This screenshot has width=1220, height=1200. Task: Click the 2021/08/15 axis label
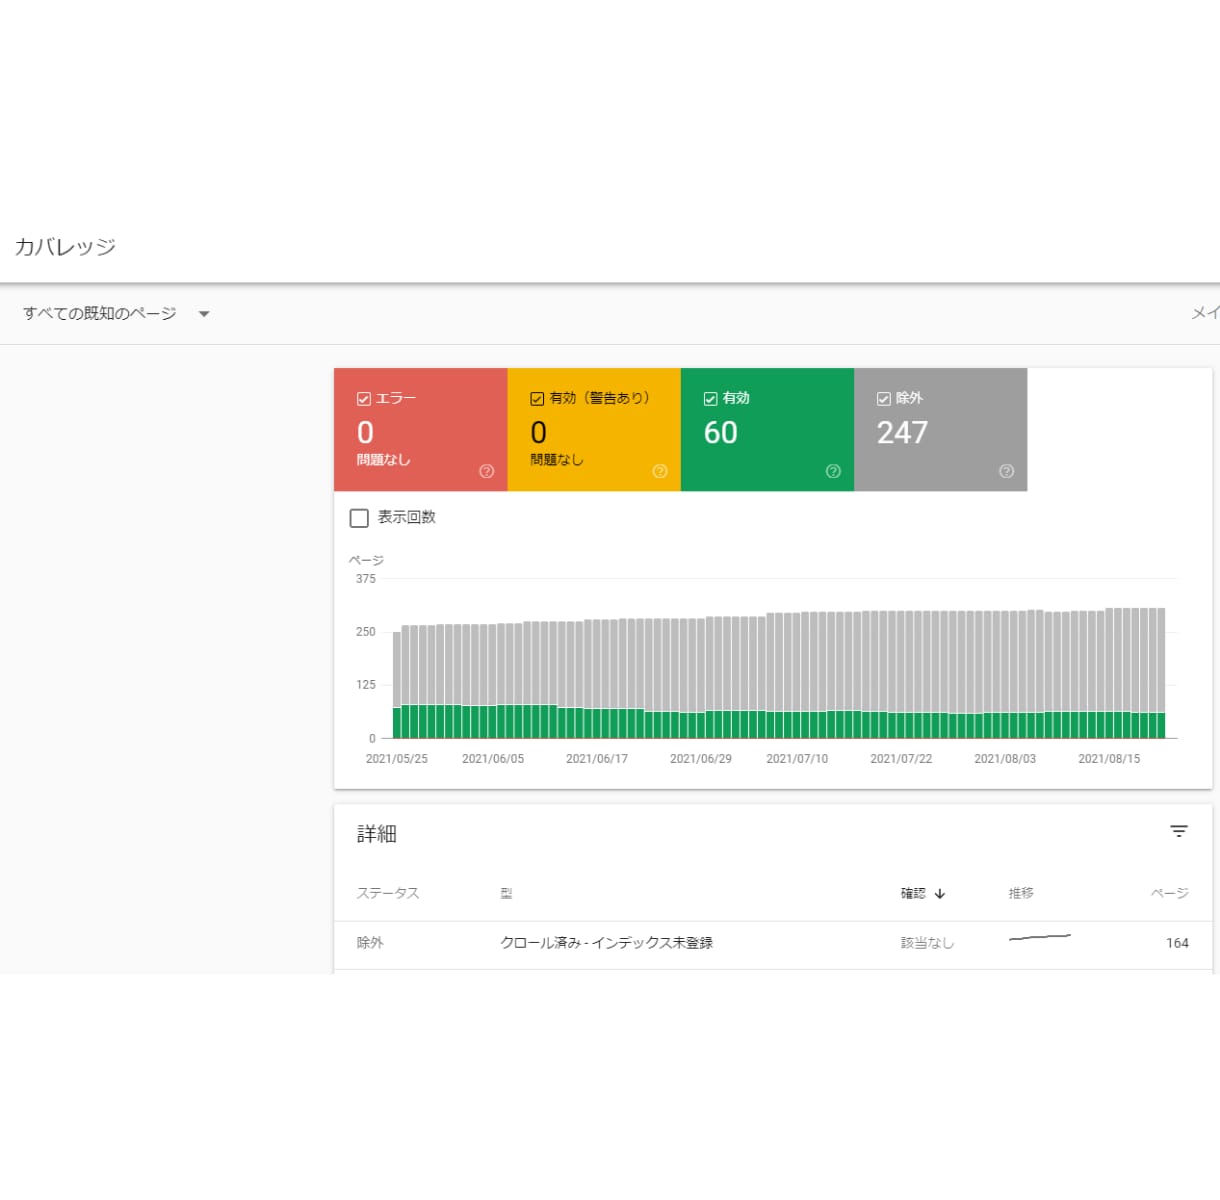[x=1109, y=759]
